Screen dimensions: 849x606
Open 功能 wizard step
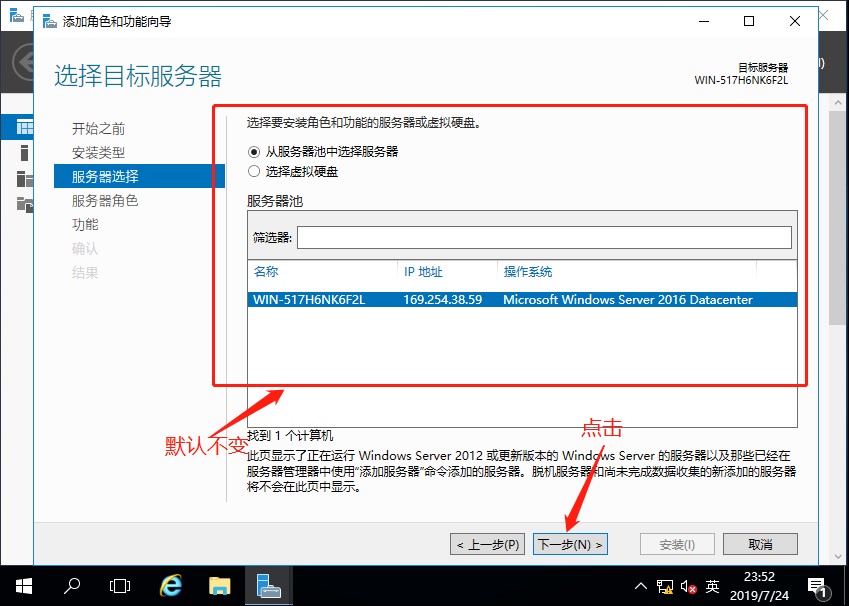(x=85, y=224)
